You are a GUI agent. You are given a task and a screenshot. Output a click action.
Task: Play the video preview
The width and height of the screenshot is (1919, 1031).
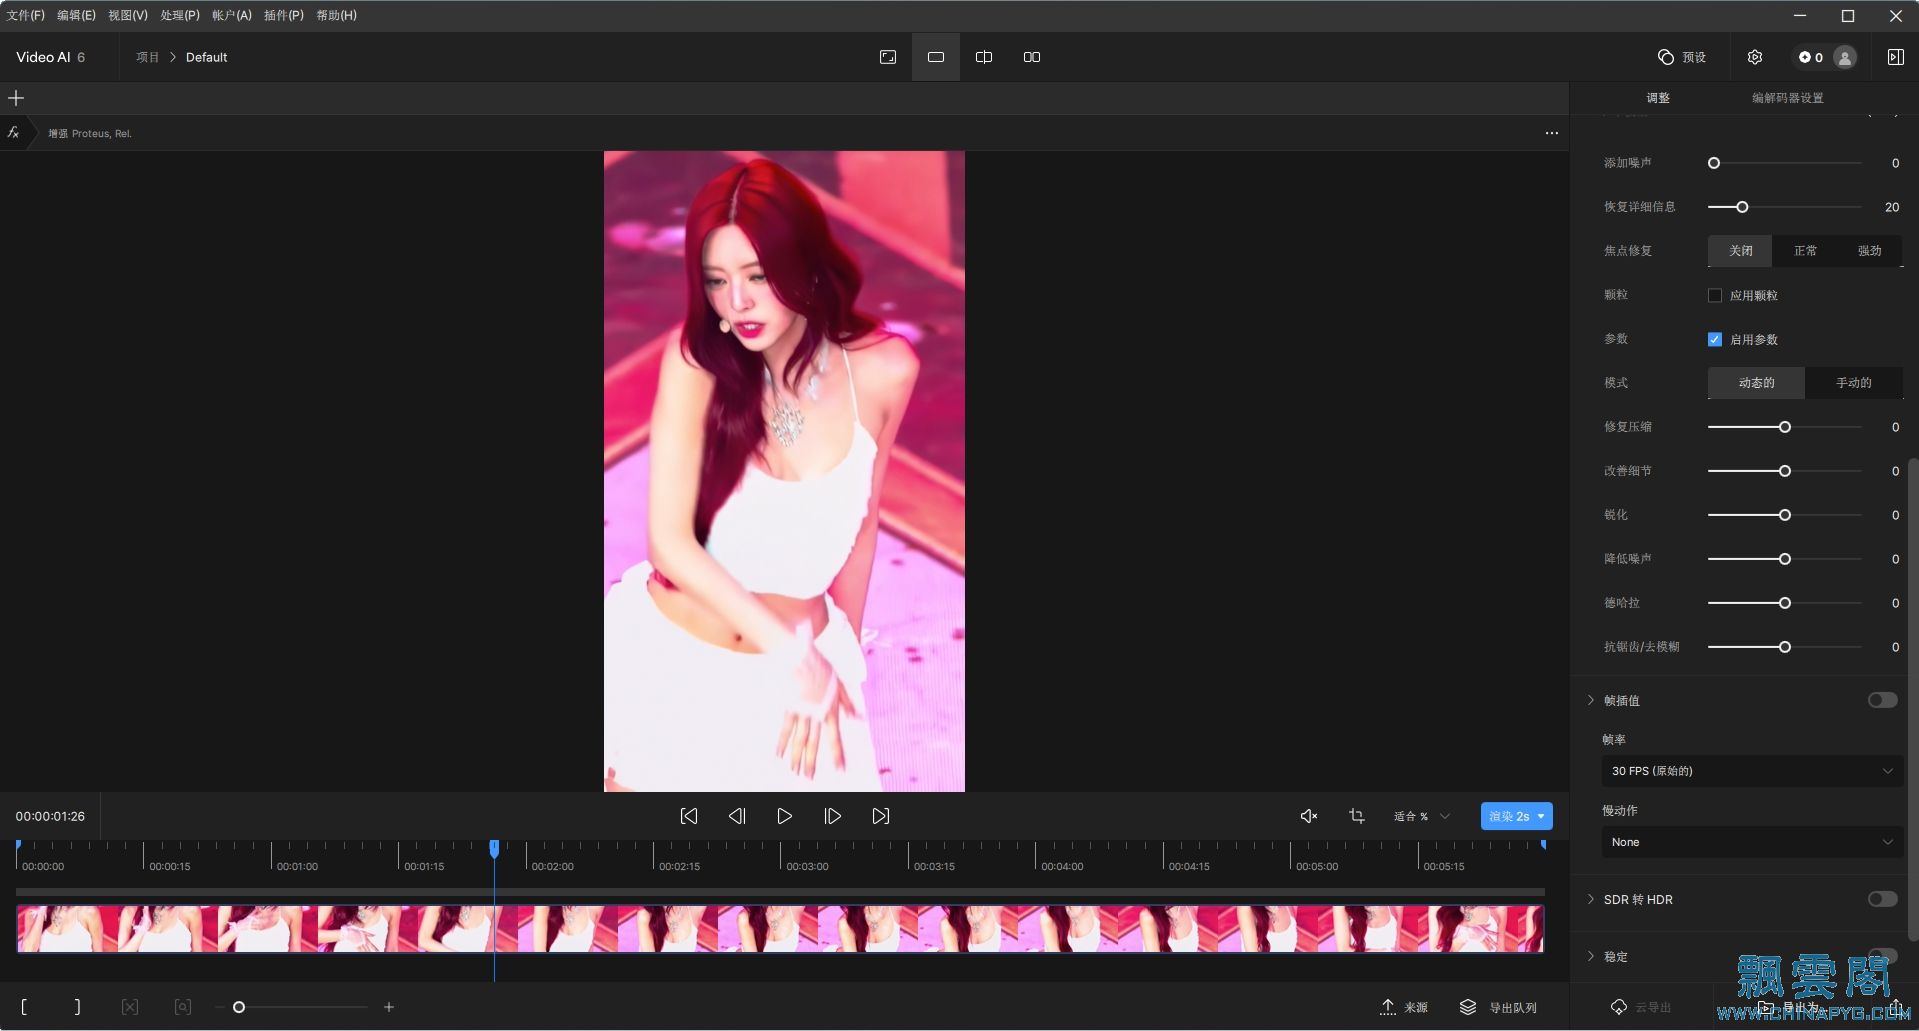[785, 816]
